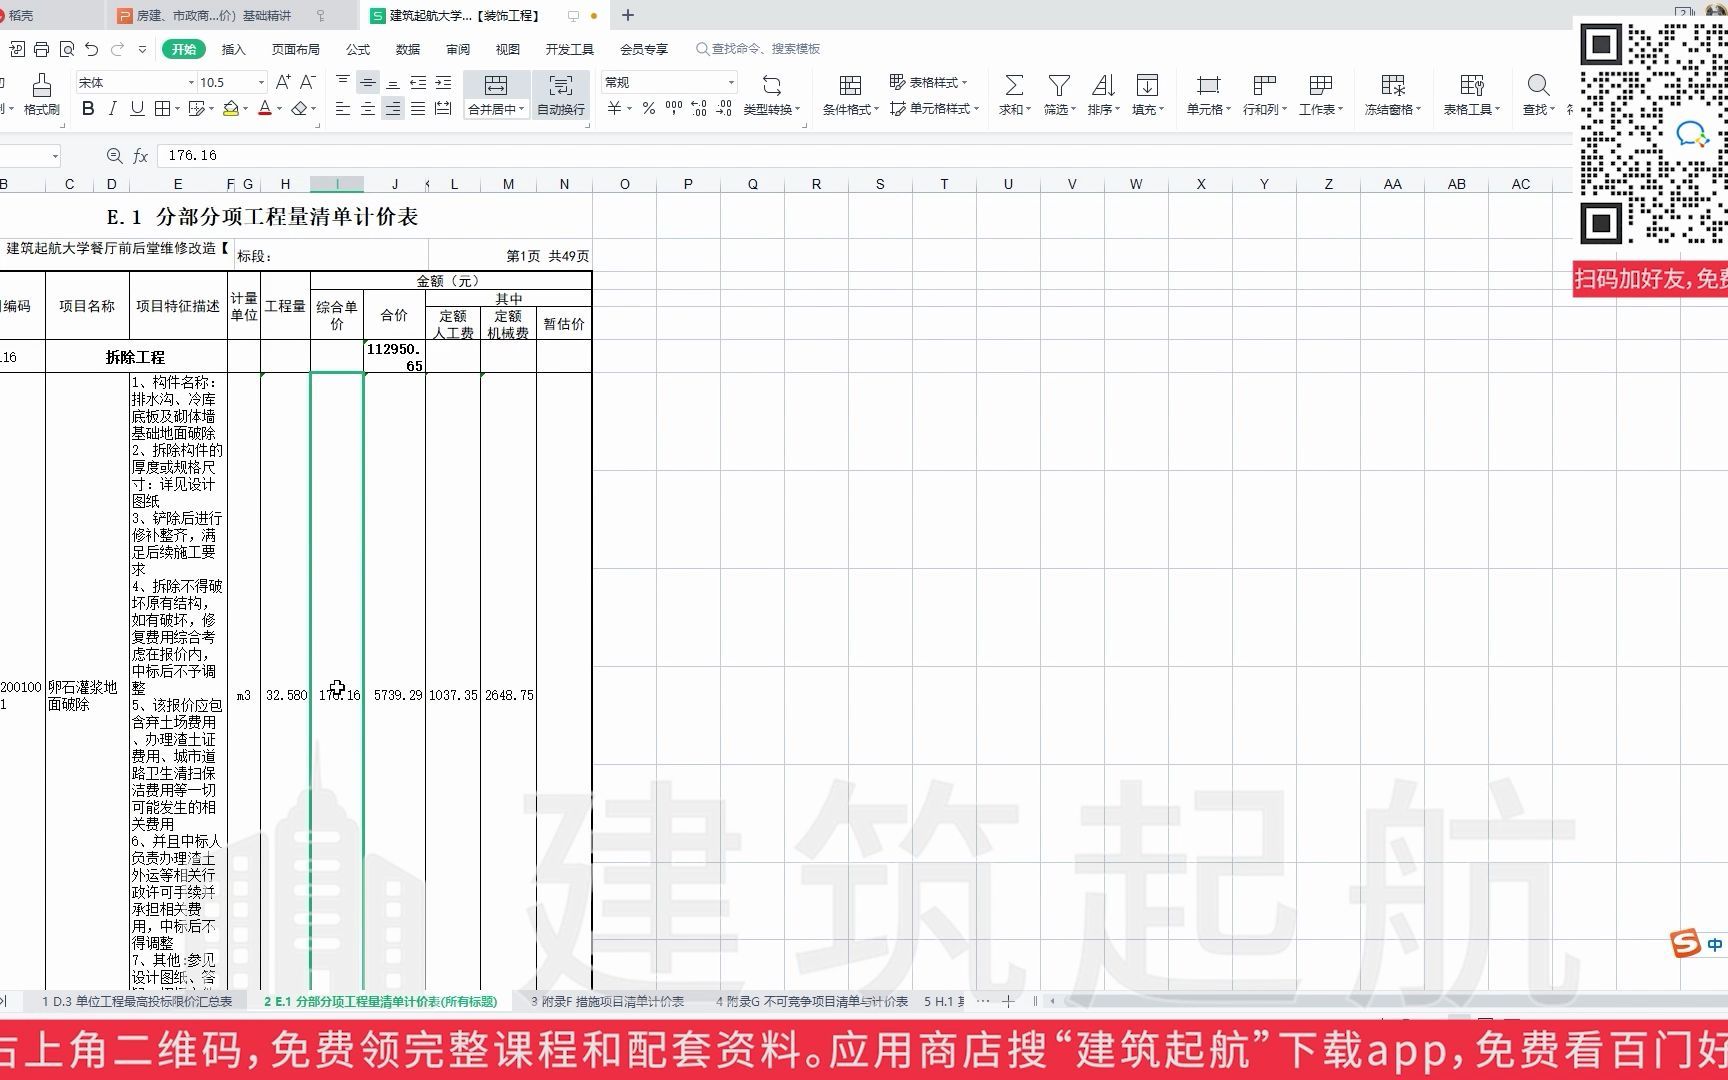The height and width of the screenshot is (1080, 1728).
Task: Open the View (视图) tab
Action: pos(508,49)
